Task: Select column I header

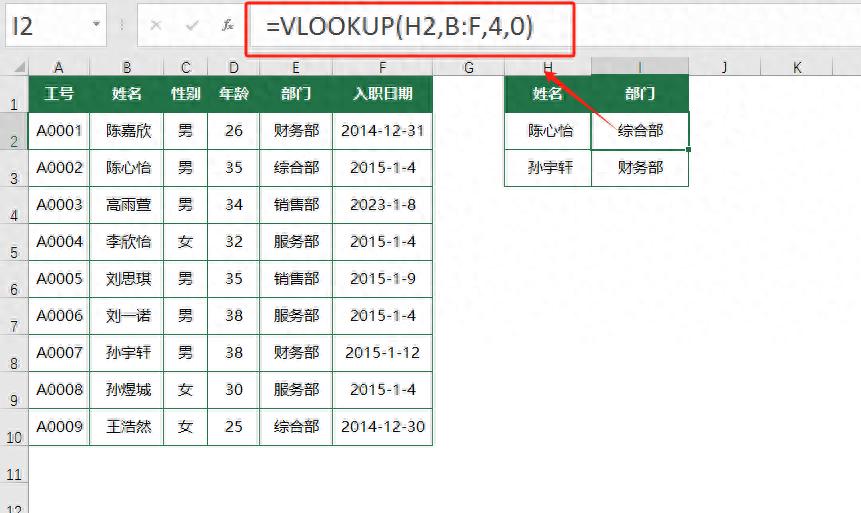Action: click(640, 67)
